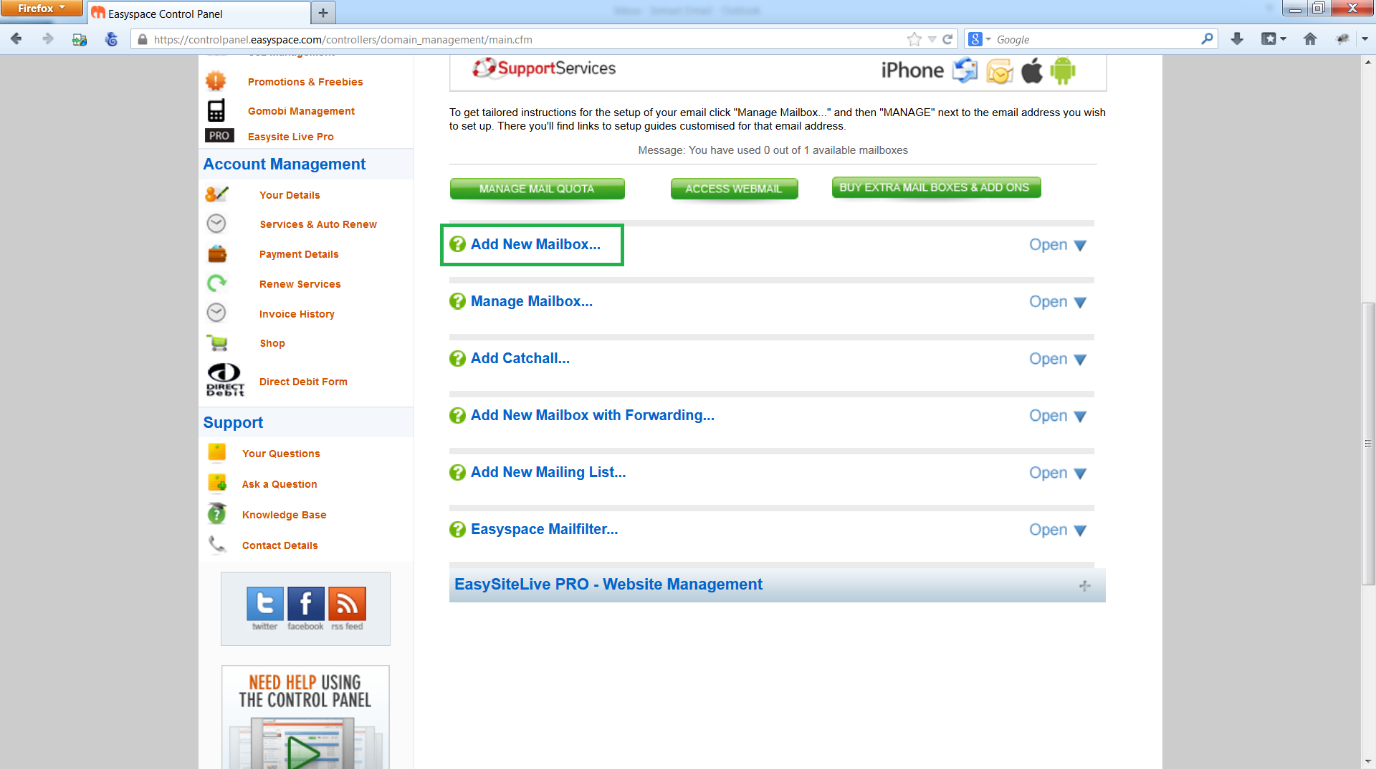Open the bookmarks menu icon
This screenshot has width=1376, height=769.
1272,39
